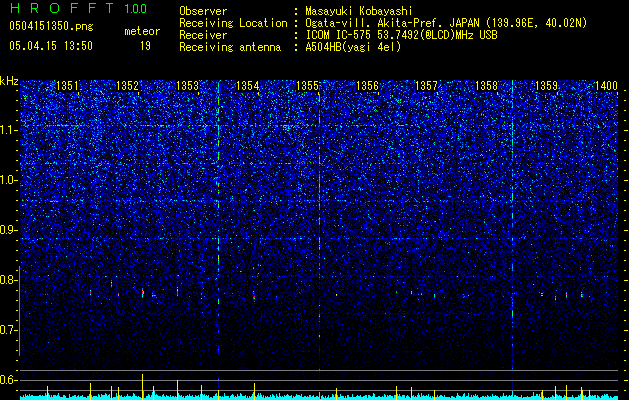Image resolution: width=629 pixels, height=400 pixels.
Task: Click the 1356 time marker
Action: [367, 86]
